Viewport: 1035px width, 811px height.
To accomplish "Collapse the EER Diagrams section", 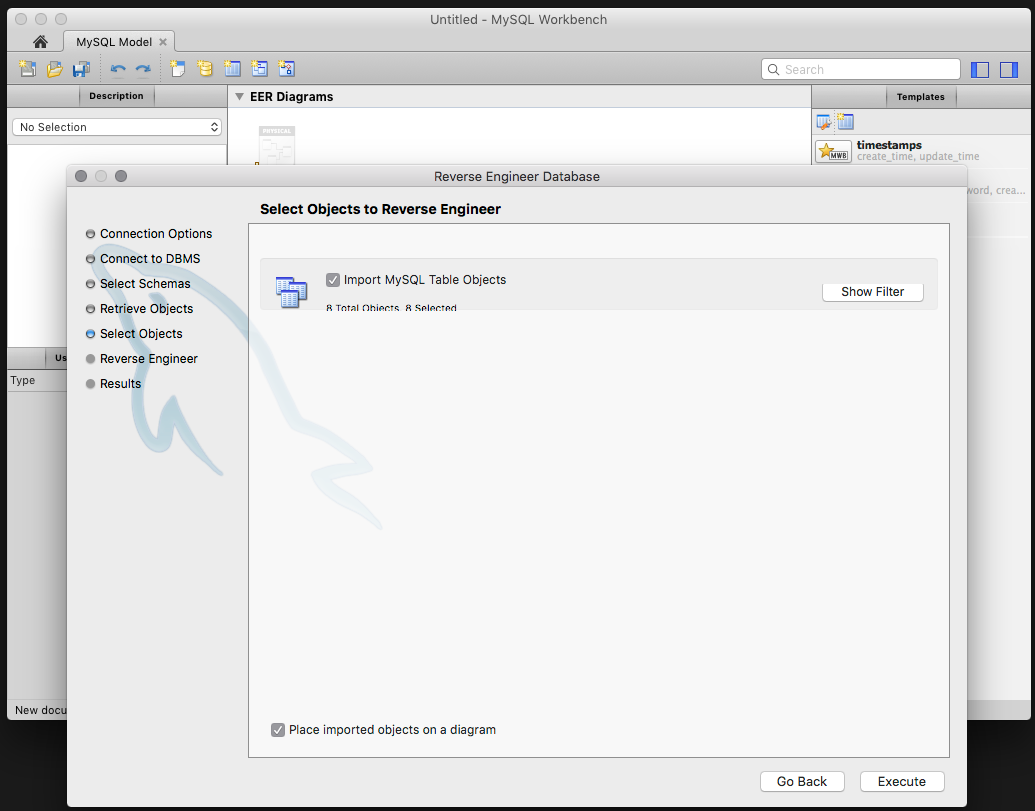I will click(238, 96).
